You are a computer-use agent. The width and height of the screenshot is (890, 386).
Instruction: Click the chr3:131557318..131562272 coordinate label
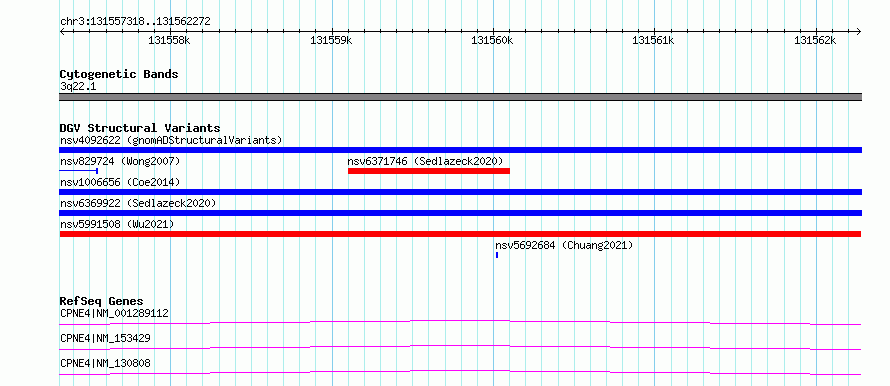135,22
